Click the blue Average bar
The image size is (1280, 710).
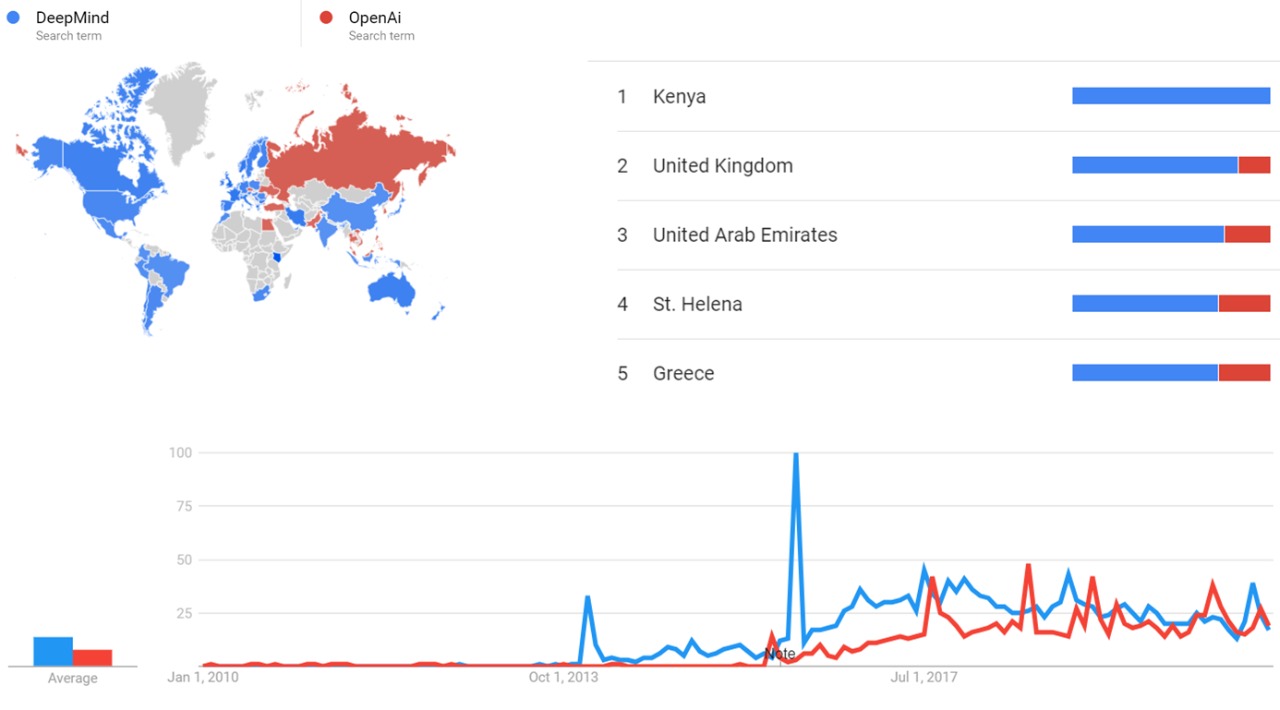[53, 651]
